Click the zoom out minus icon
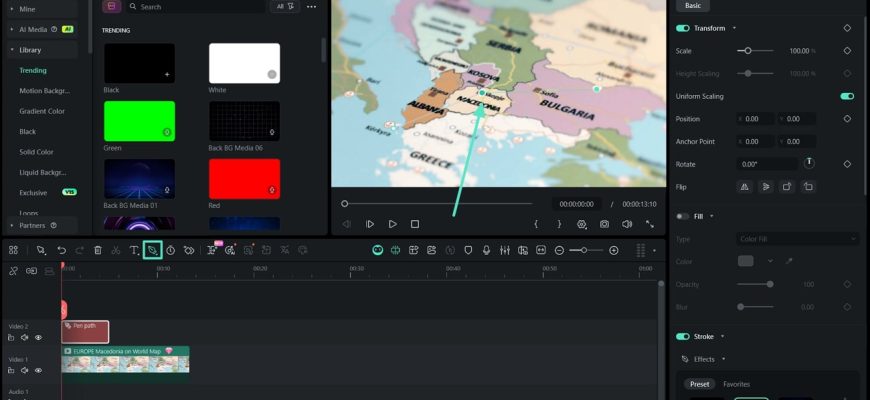The image size is (870, 400). (x=559, y=251)
